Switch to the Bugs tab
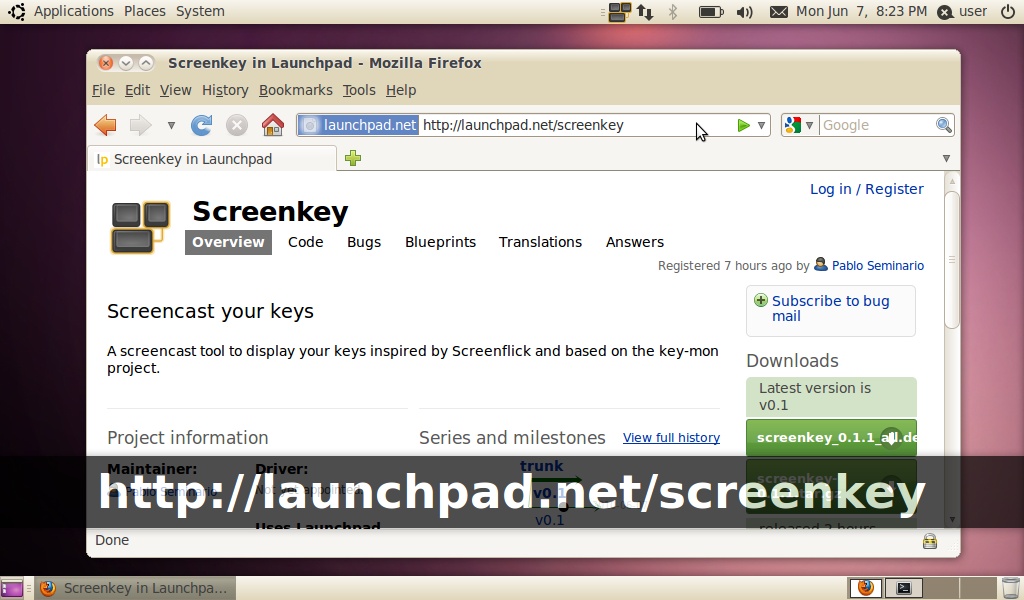The width and height of the screenshot is (1024, 600). click(364, 242)
